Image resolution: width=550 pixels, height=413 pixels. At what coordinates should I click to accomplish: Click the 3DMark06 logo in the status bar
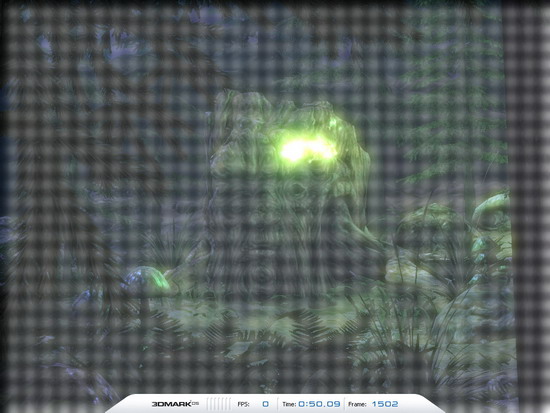coord(175,404)
